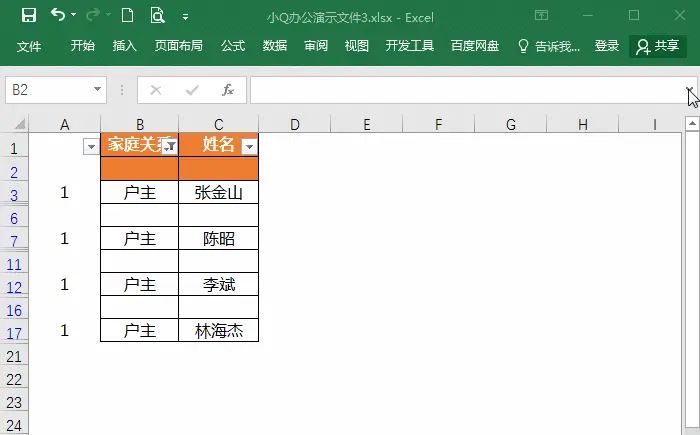Open ribbon display options icon
This screenshot has width=700, height=435.
point(542,16)
